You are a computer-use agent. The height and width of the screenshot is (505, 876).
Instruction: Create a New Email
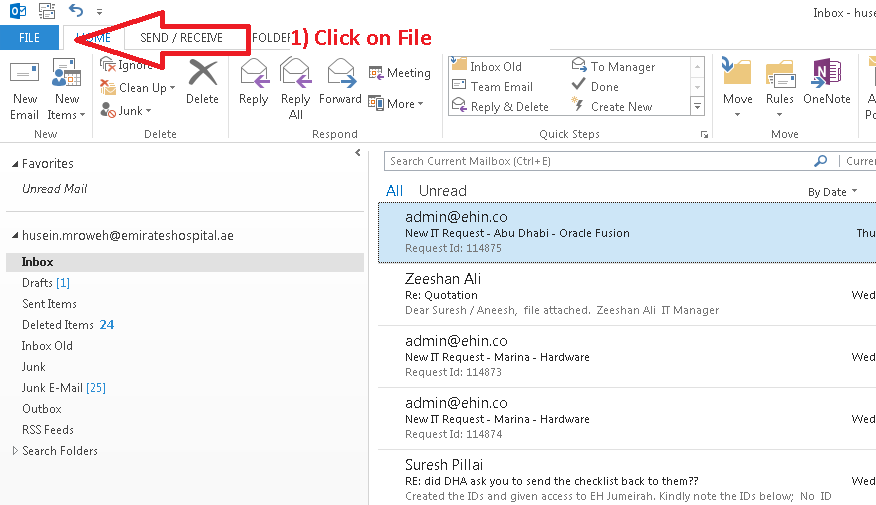(25, 89)
